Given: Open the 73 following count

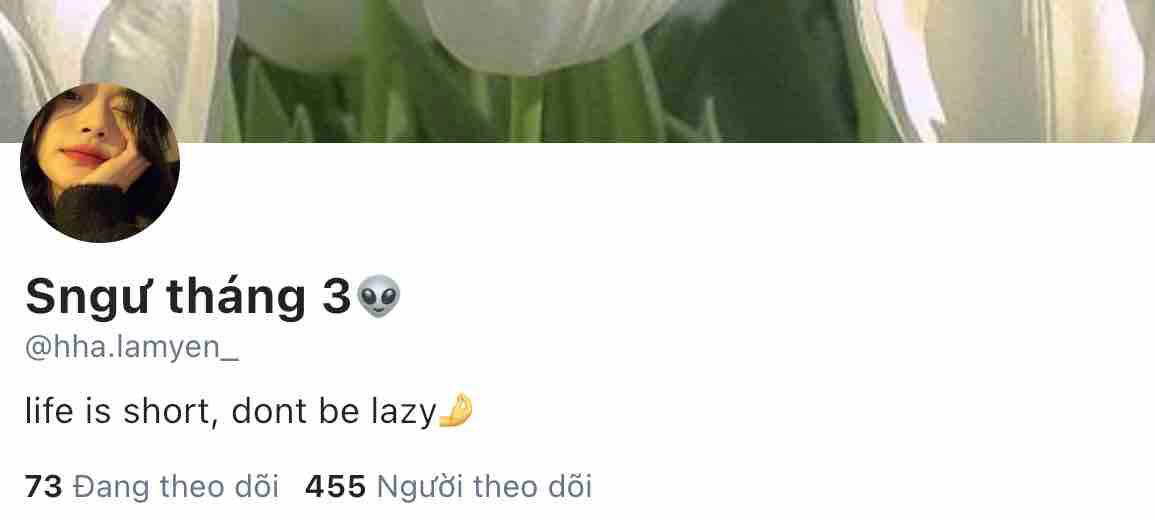Looking at the screenshot, I should point(43,487).
